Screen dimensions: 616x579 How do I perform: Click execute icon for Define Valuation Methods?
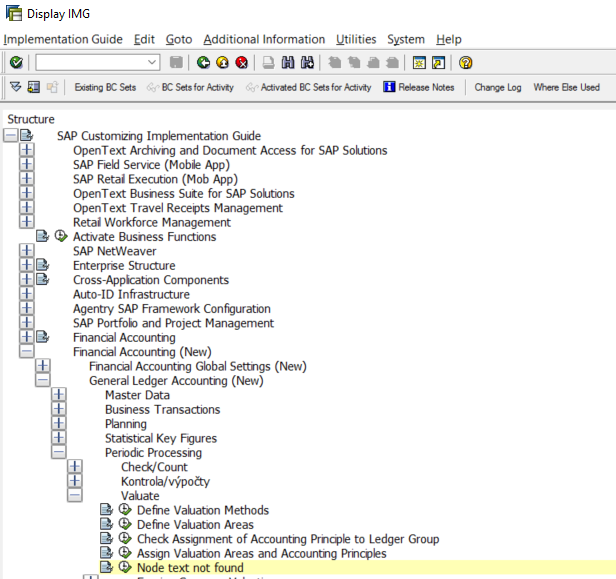[x=125, y=509]
